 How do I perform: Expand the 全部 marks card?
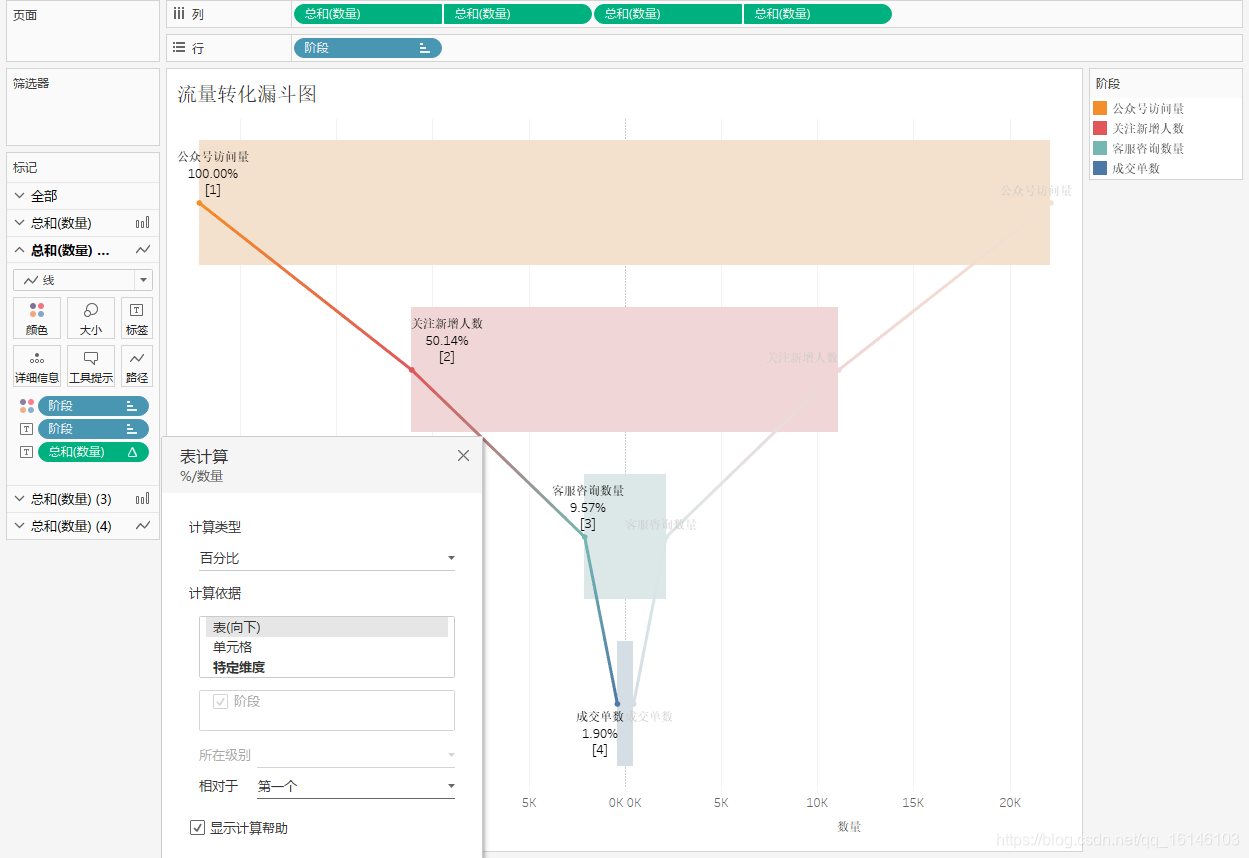pyautogui.click(x=20, y=196)
